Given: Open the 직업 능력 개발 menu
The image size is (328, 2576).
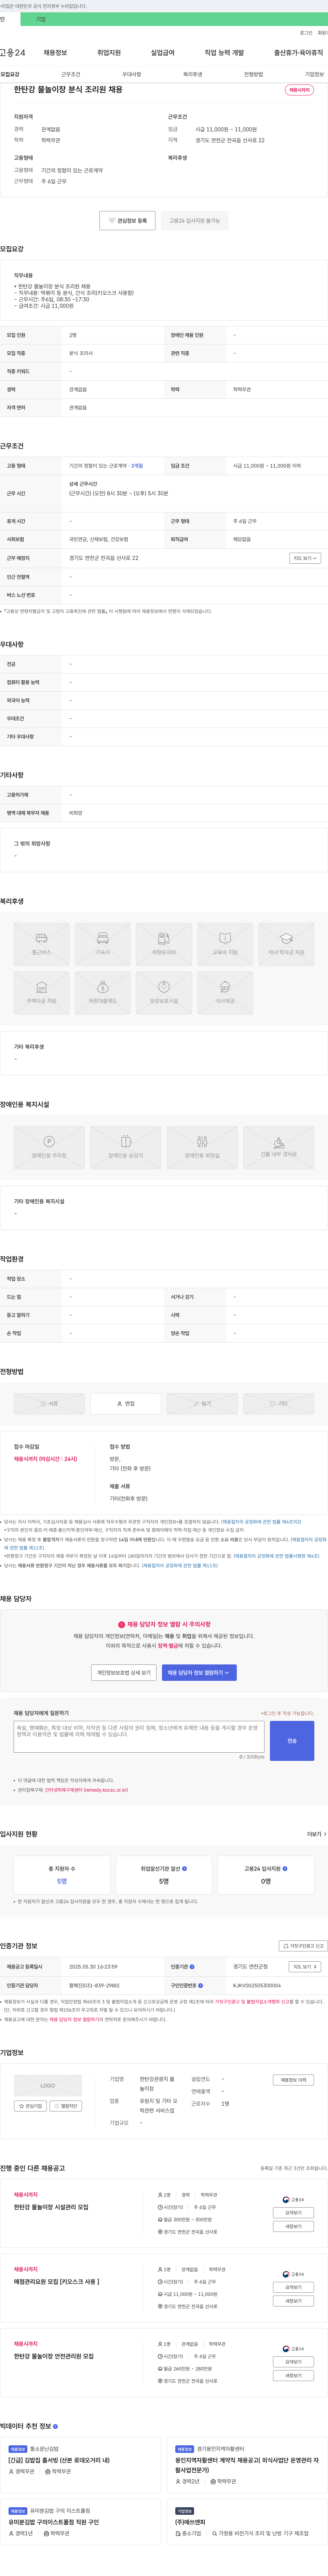Looking at the screenshot, I should (x=224, y=53).
